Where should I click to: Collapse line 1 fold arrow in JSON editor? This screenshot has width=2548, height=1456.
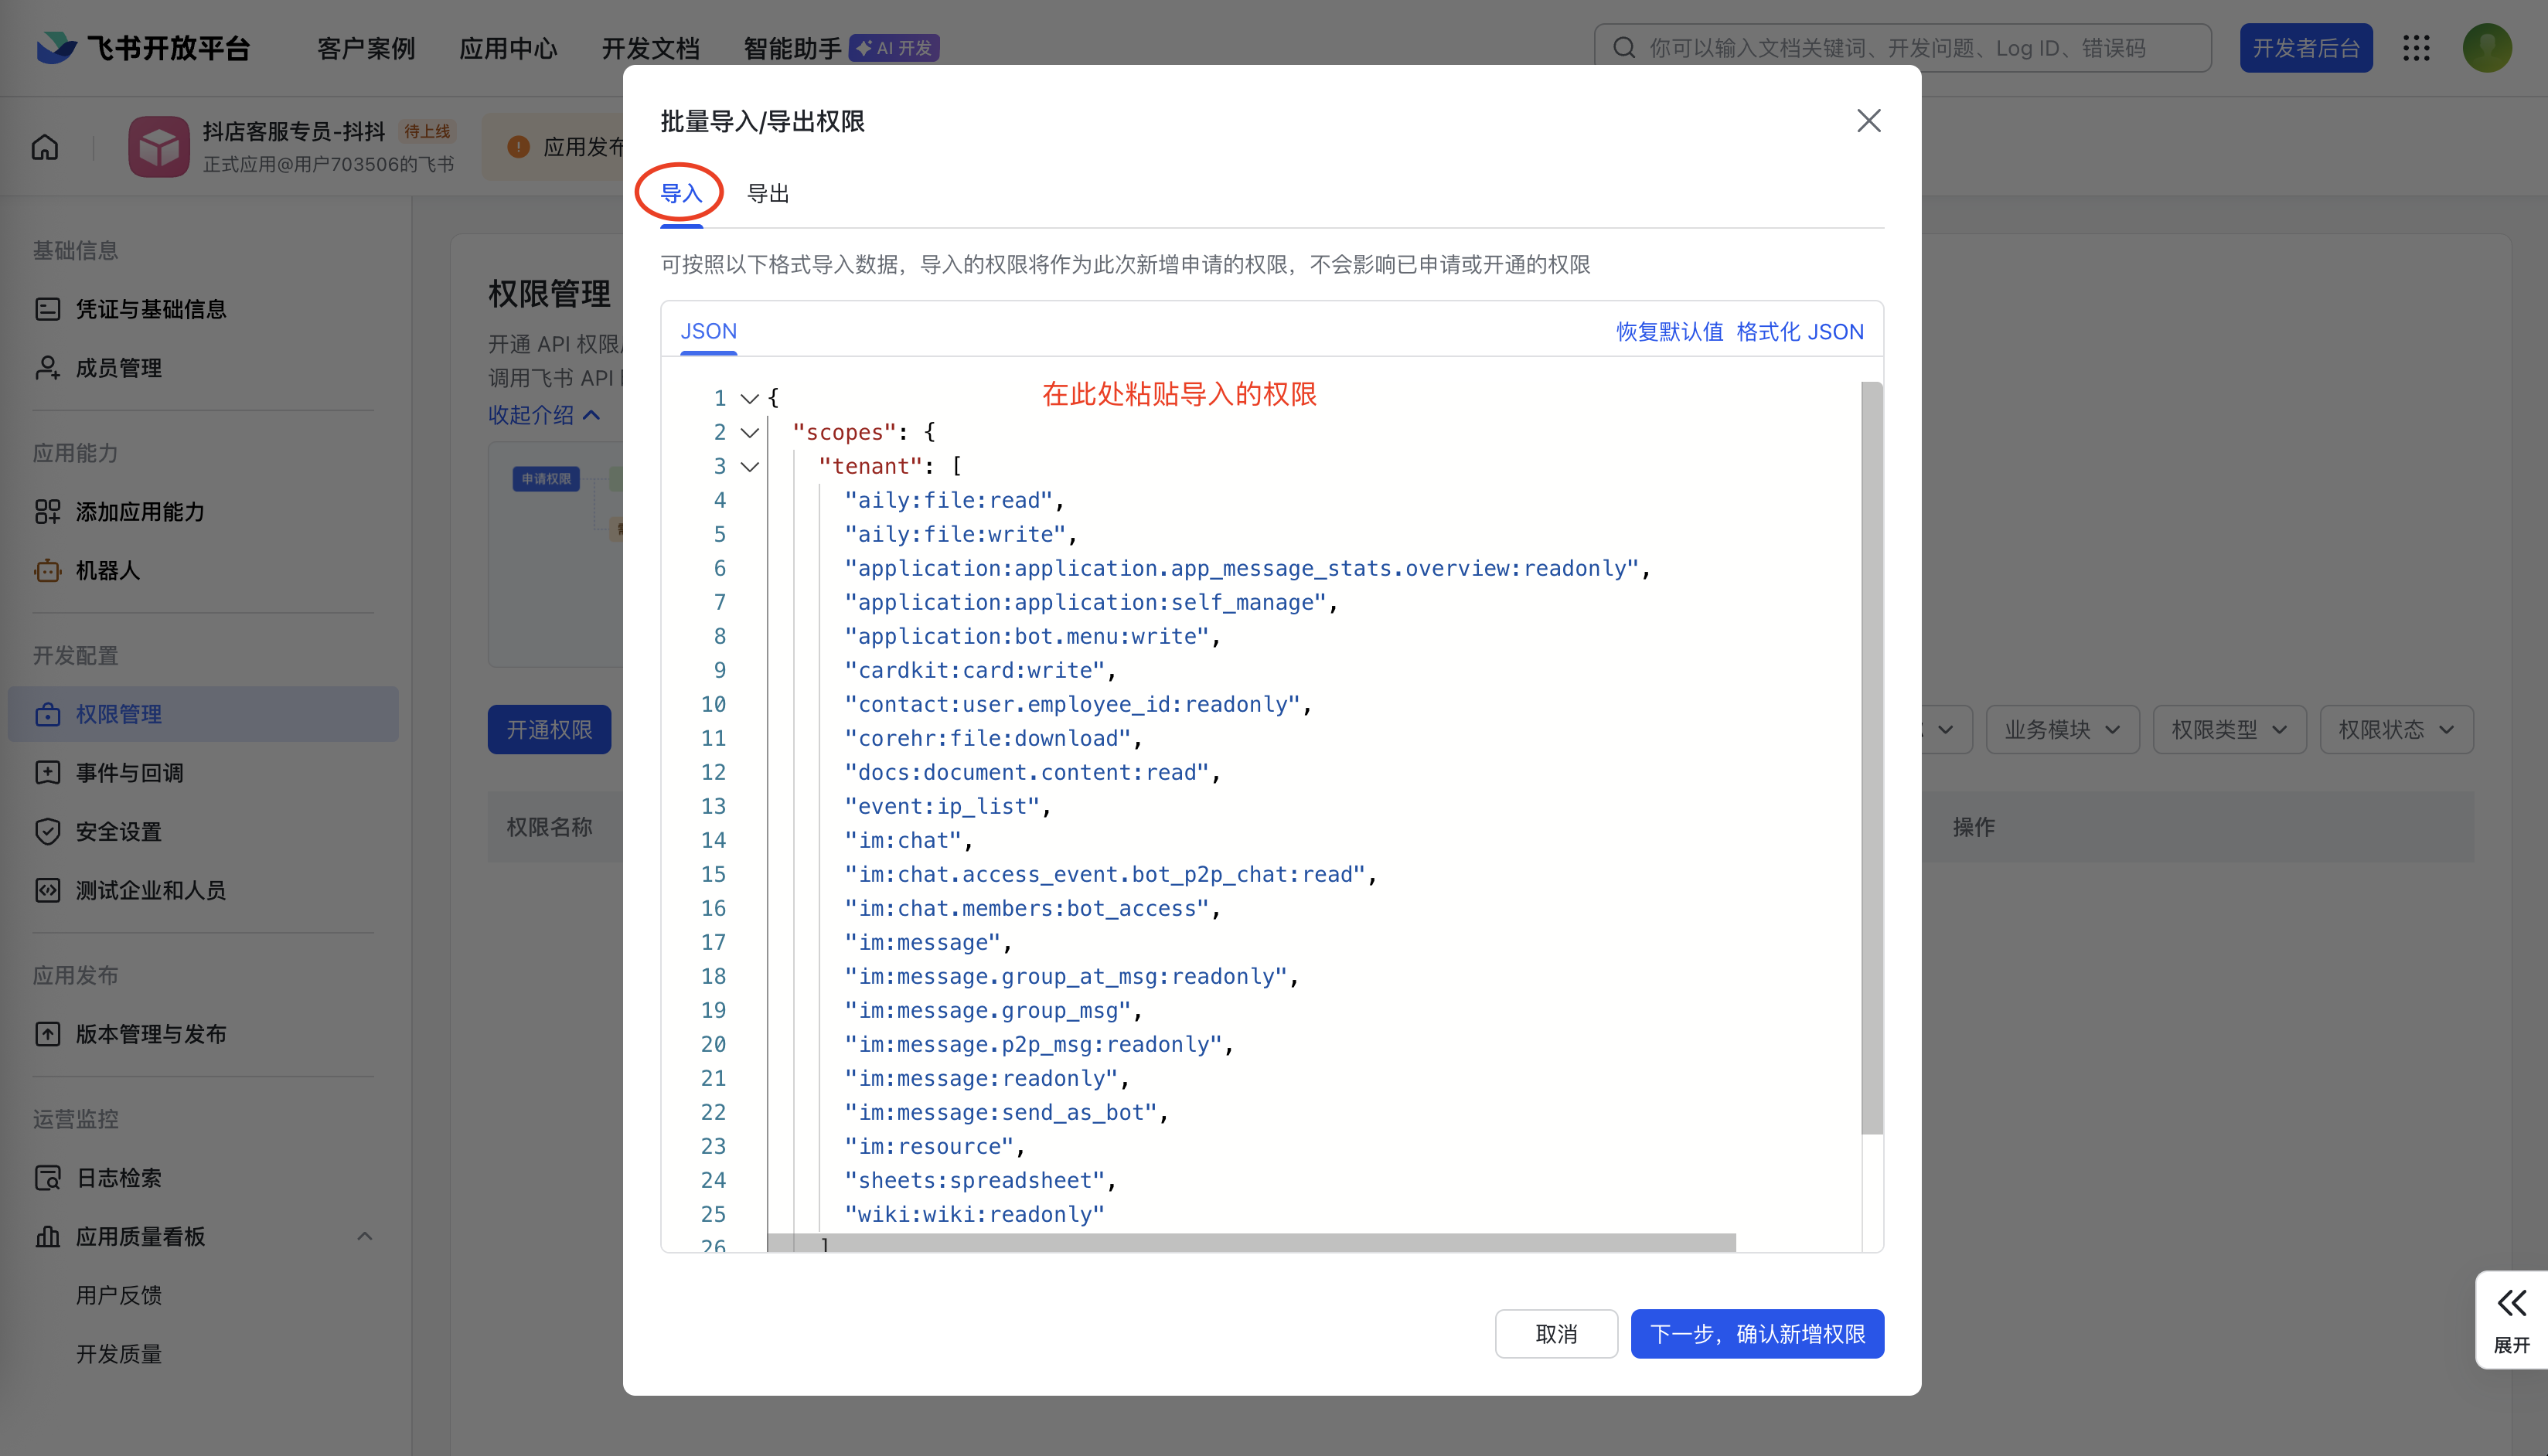(x=749, y=398)
